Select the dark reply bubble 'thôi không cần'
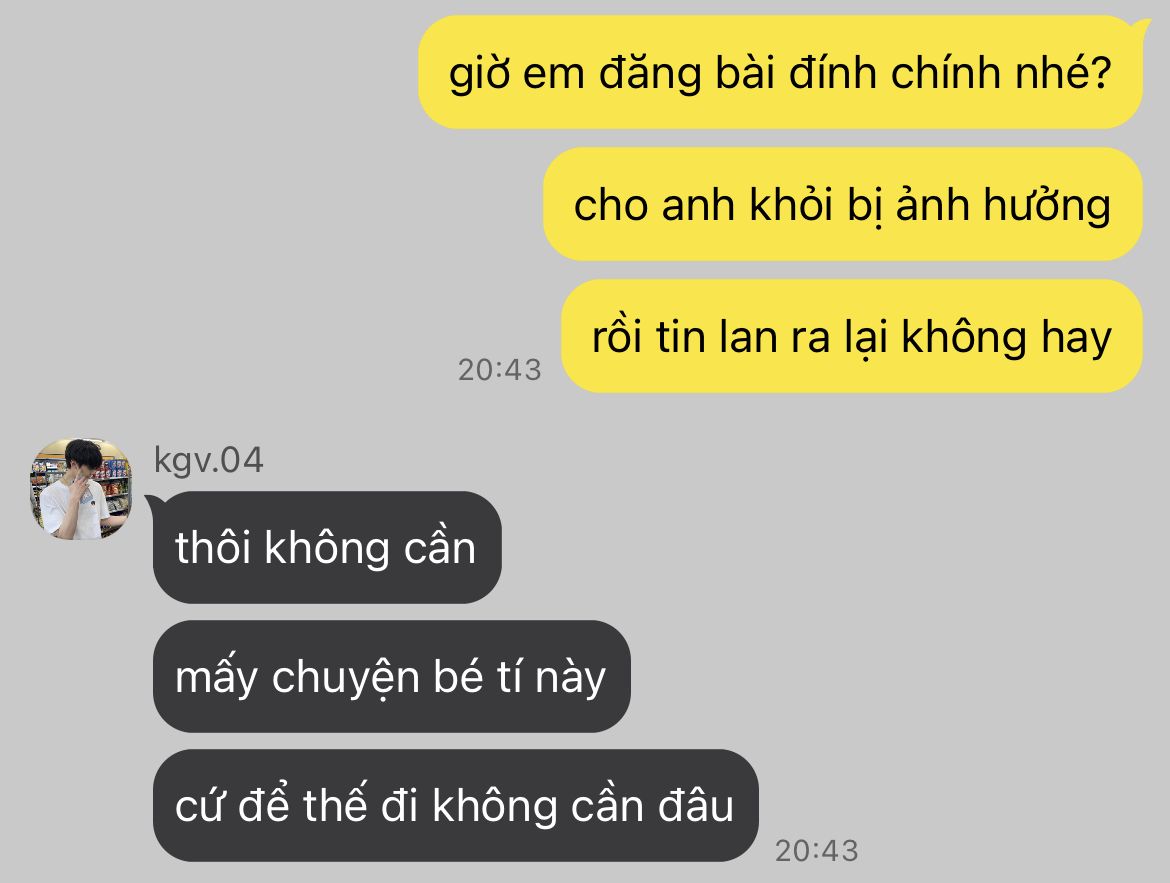The image size is (1170, 883). point(327,547)
